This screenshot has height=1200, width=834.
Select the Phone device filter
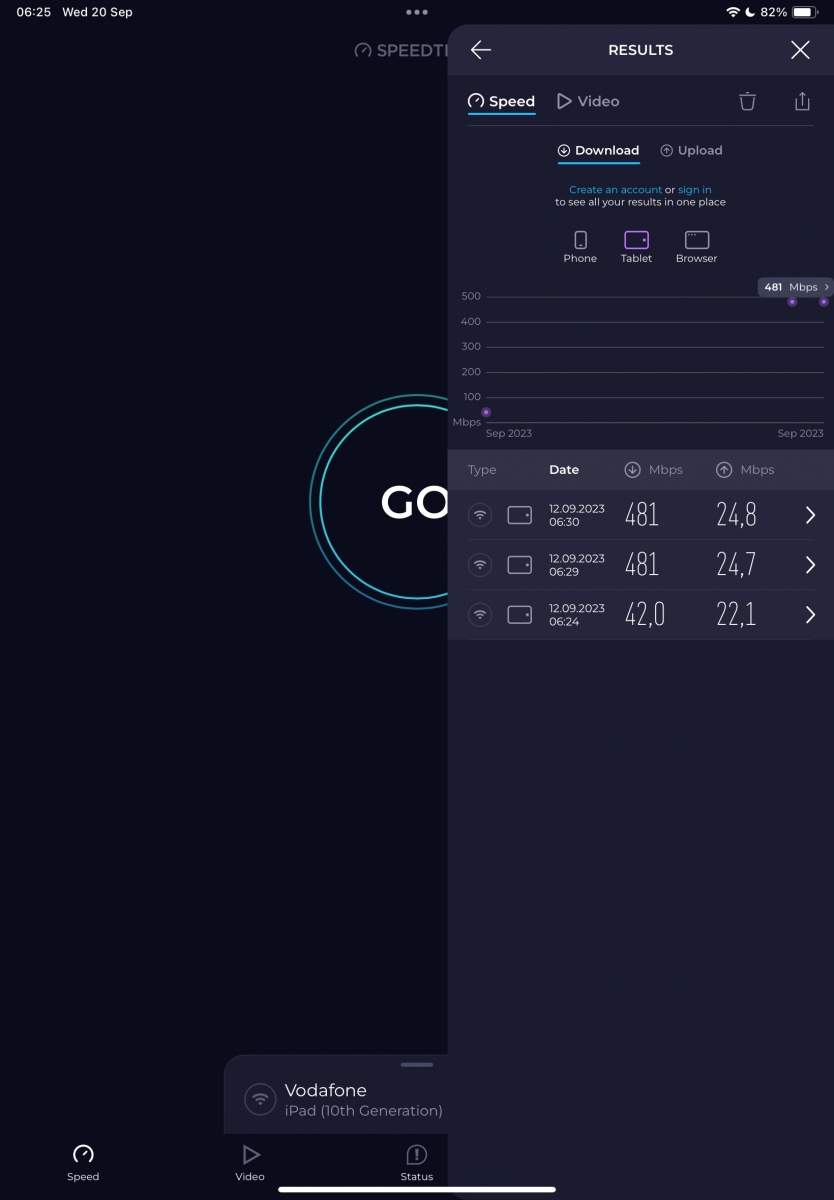[x=580, y=246]
